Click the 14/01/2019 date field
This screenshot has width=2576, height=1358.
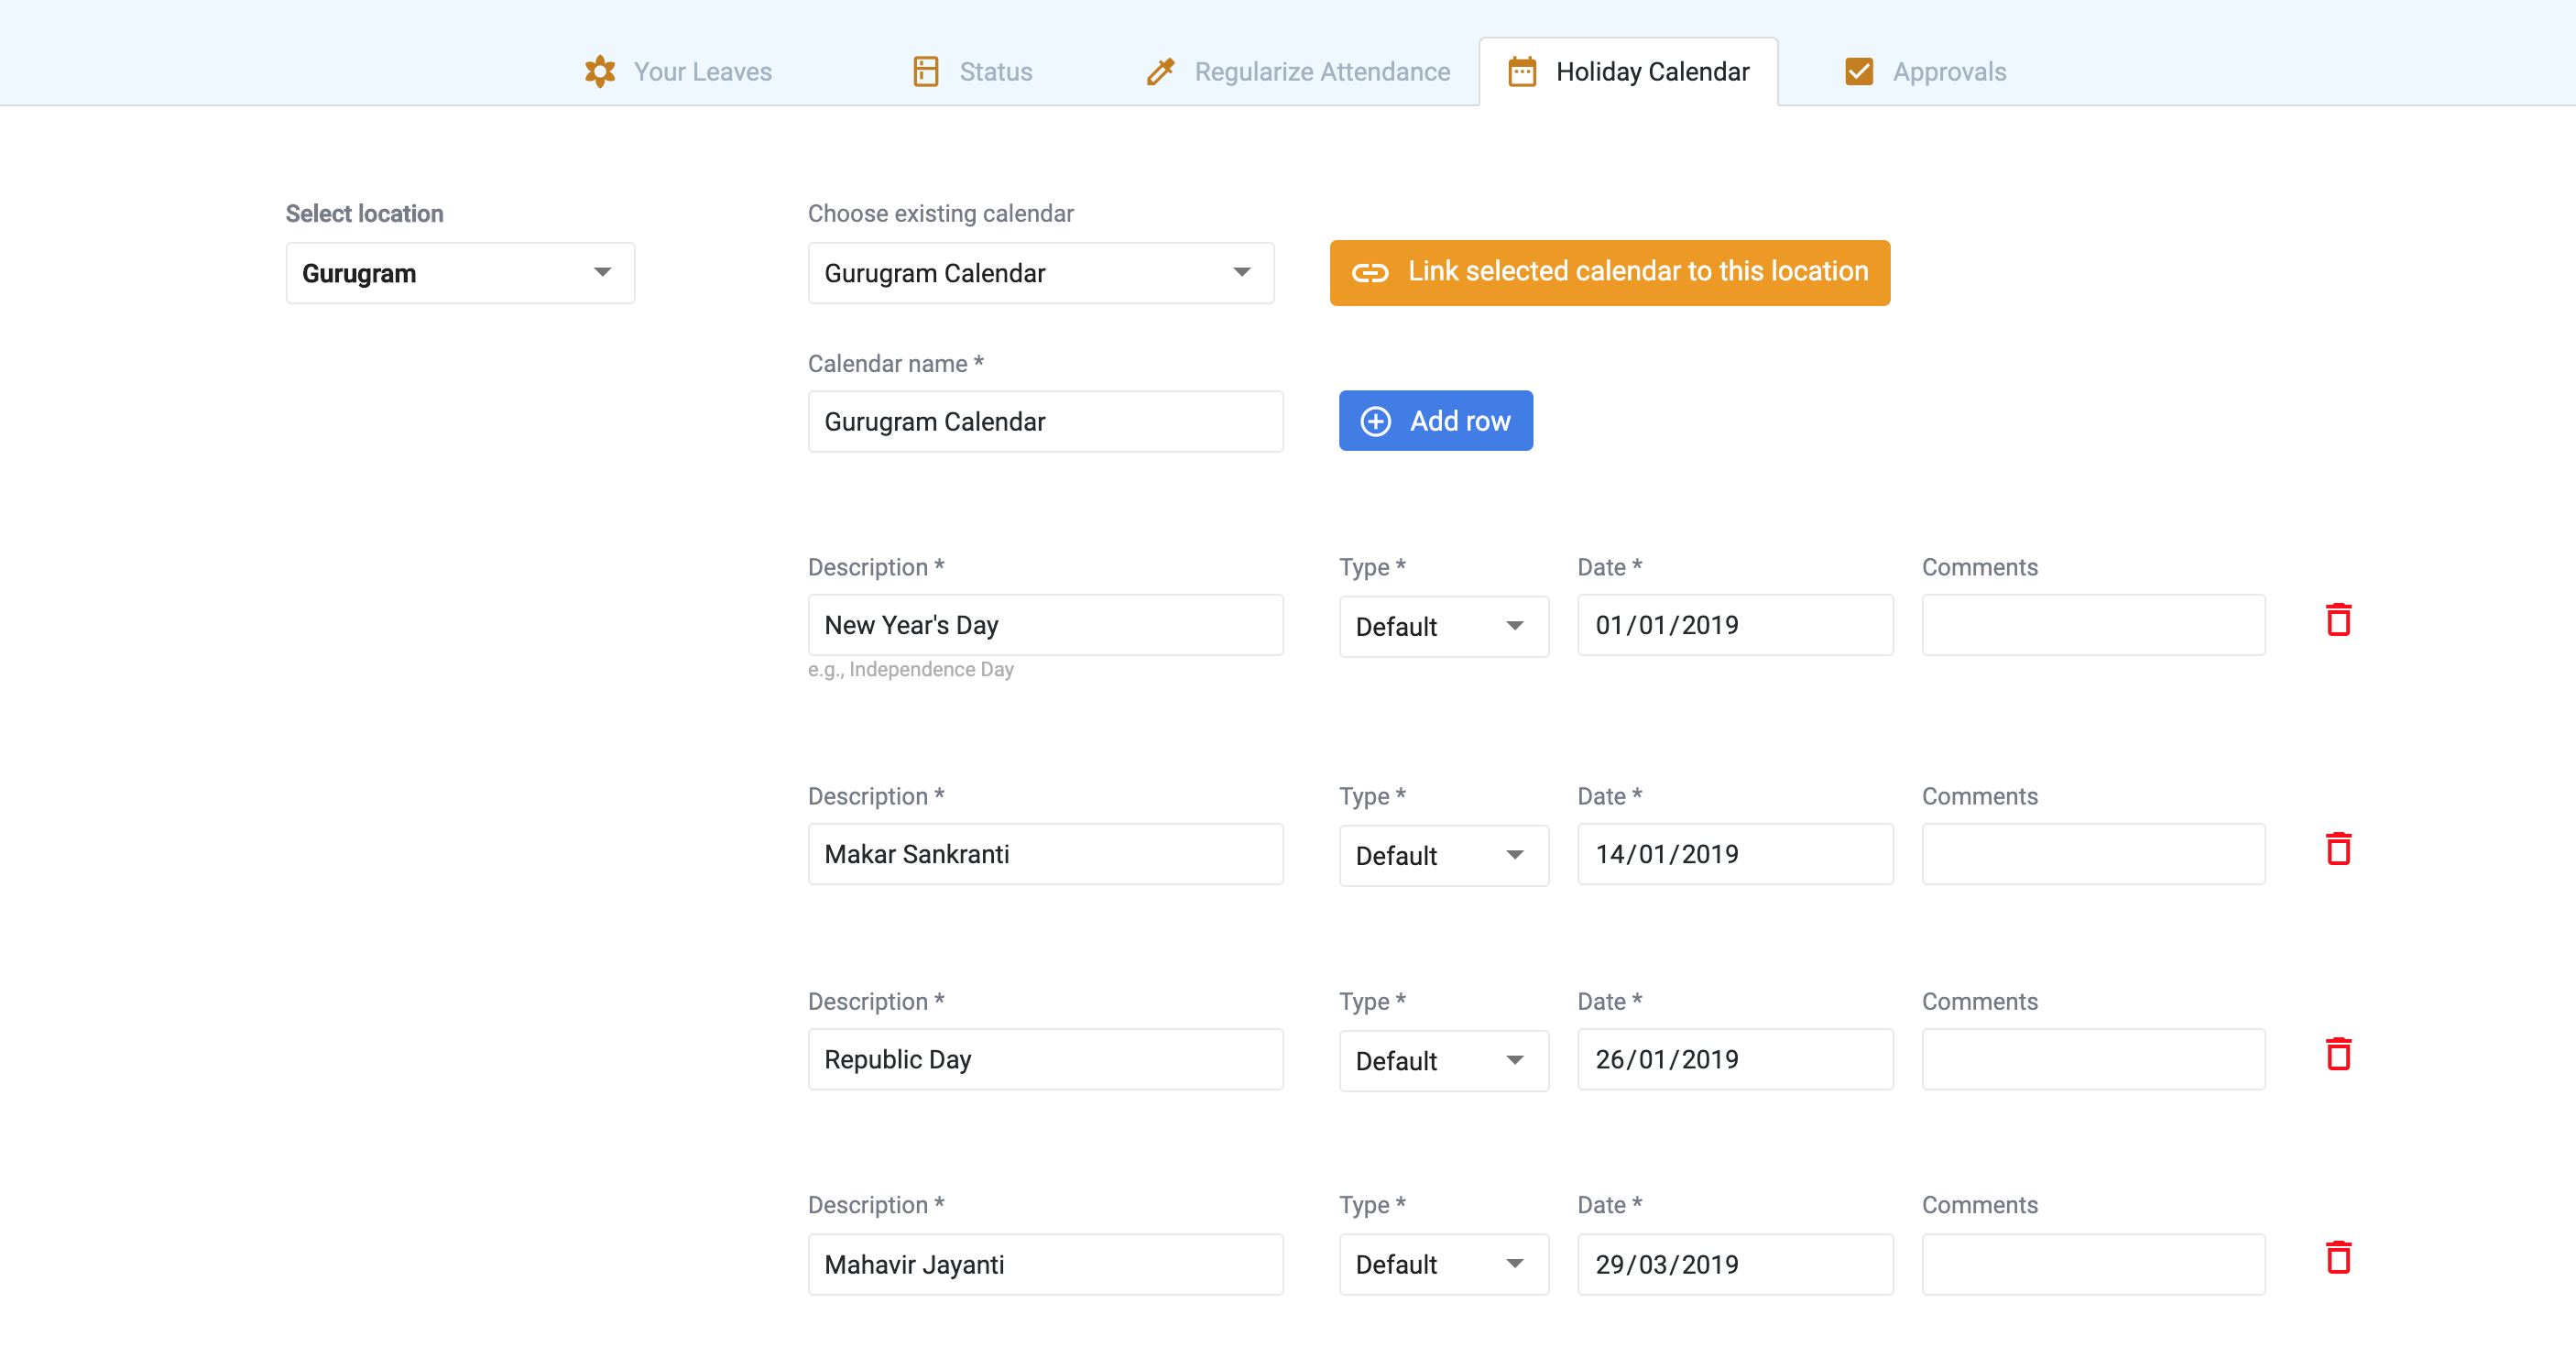point(1735,854)
